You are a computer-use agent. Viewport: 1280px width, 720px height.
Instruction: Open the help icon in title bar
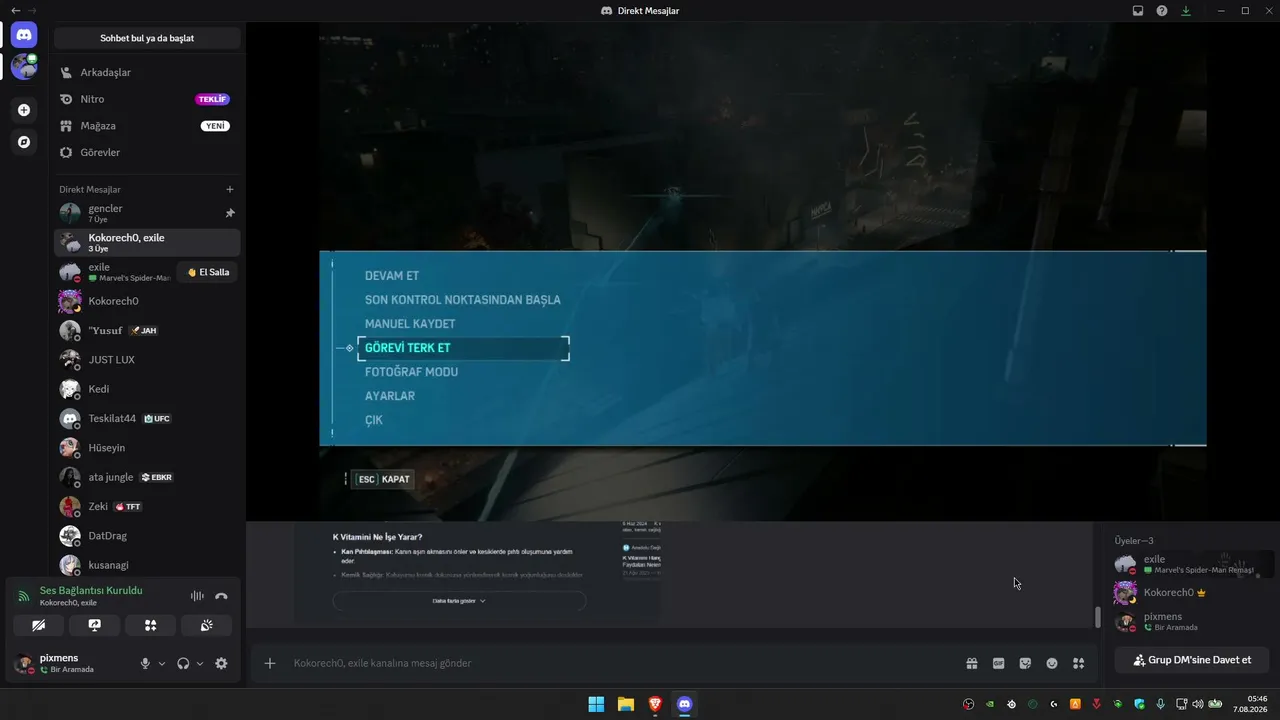(x=1162, y=11)
